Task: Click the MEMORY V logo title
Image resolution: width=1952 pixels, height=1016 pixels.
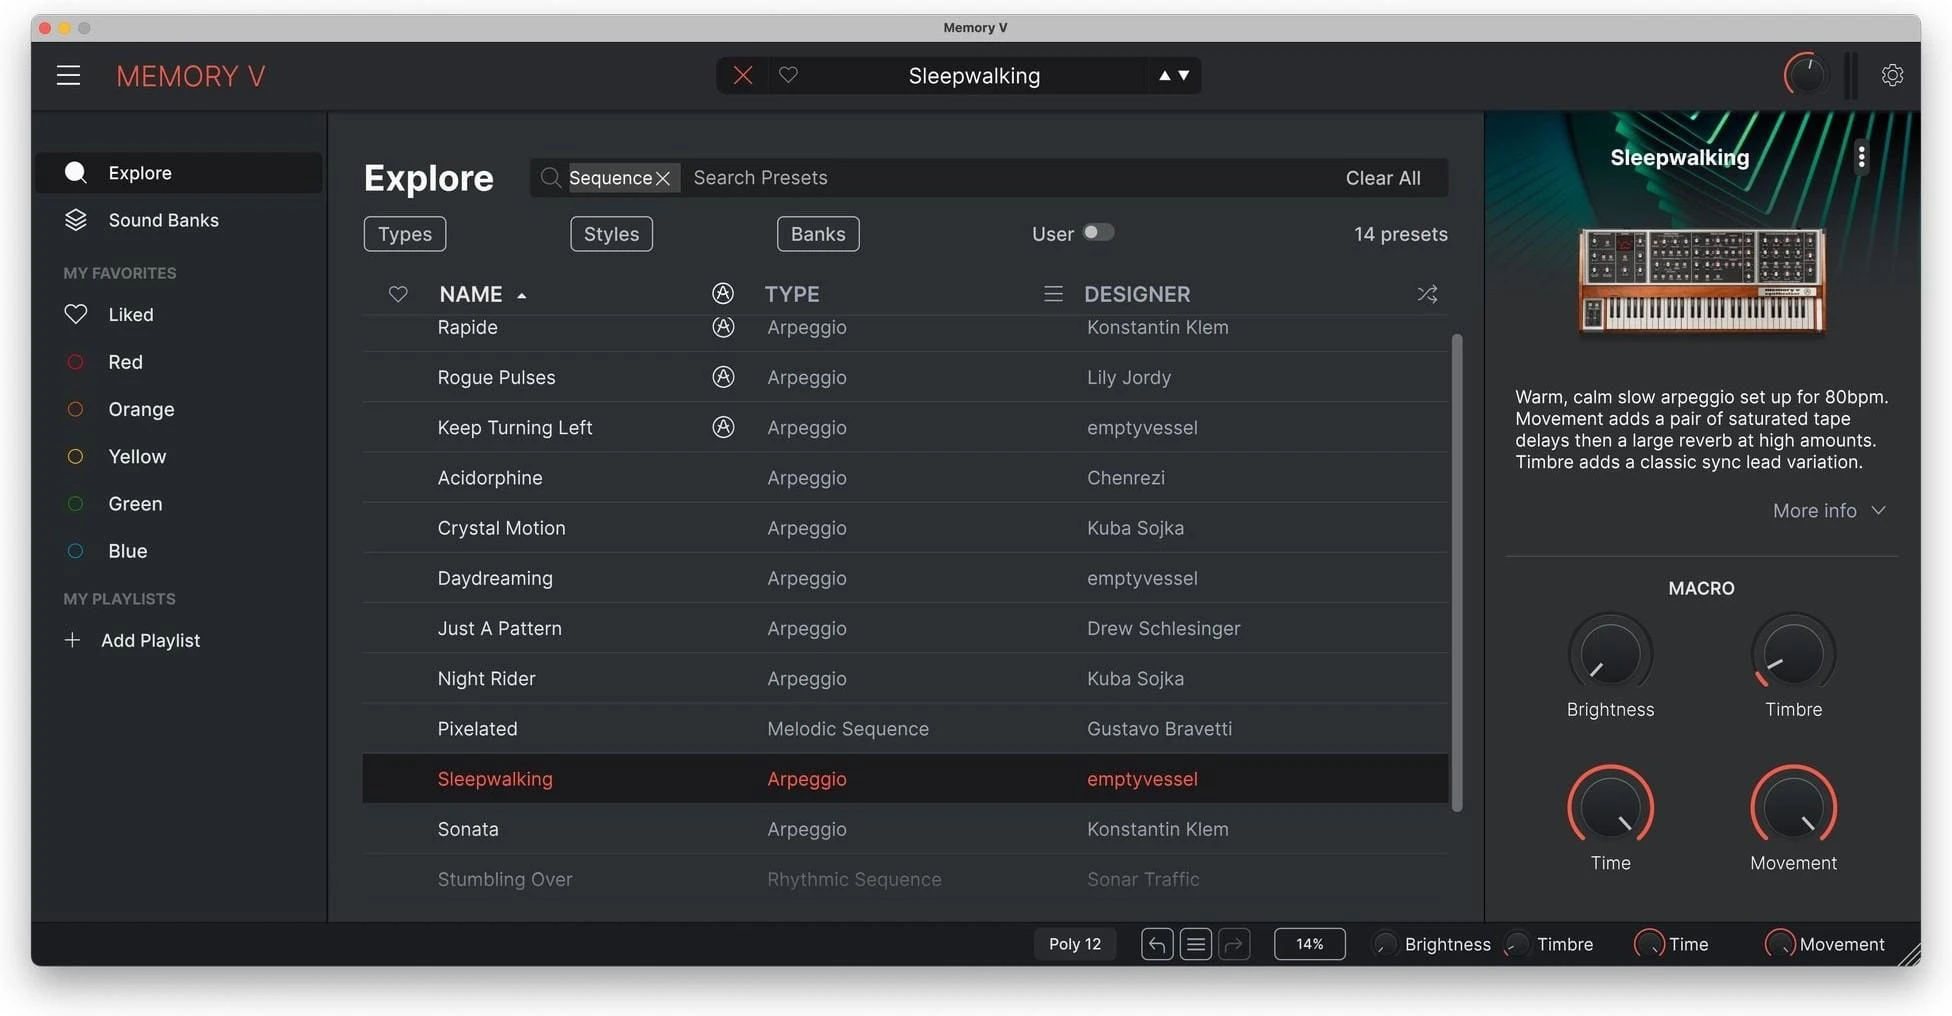Action: 191,76
